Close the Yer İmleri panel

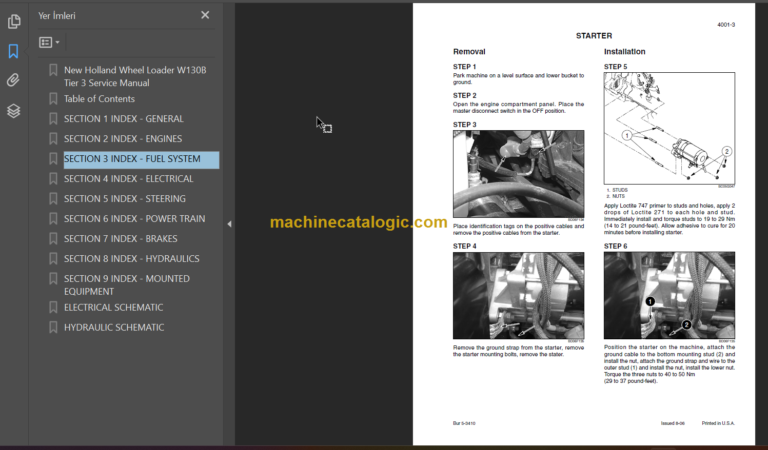205,15
